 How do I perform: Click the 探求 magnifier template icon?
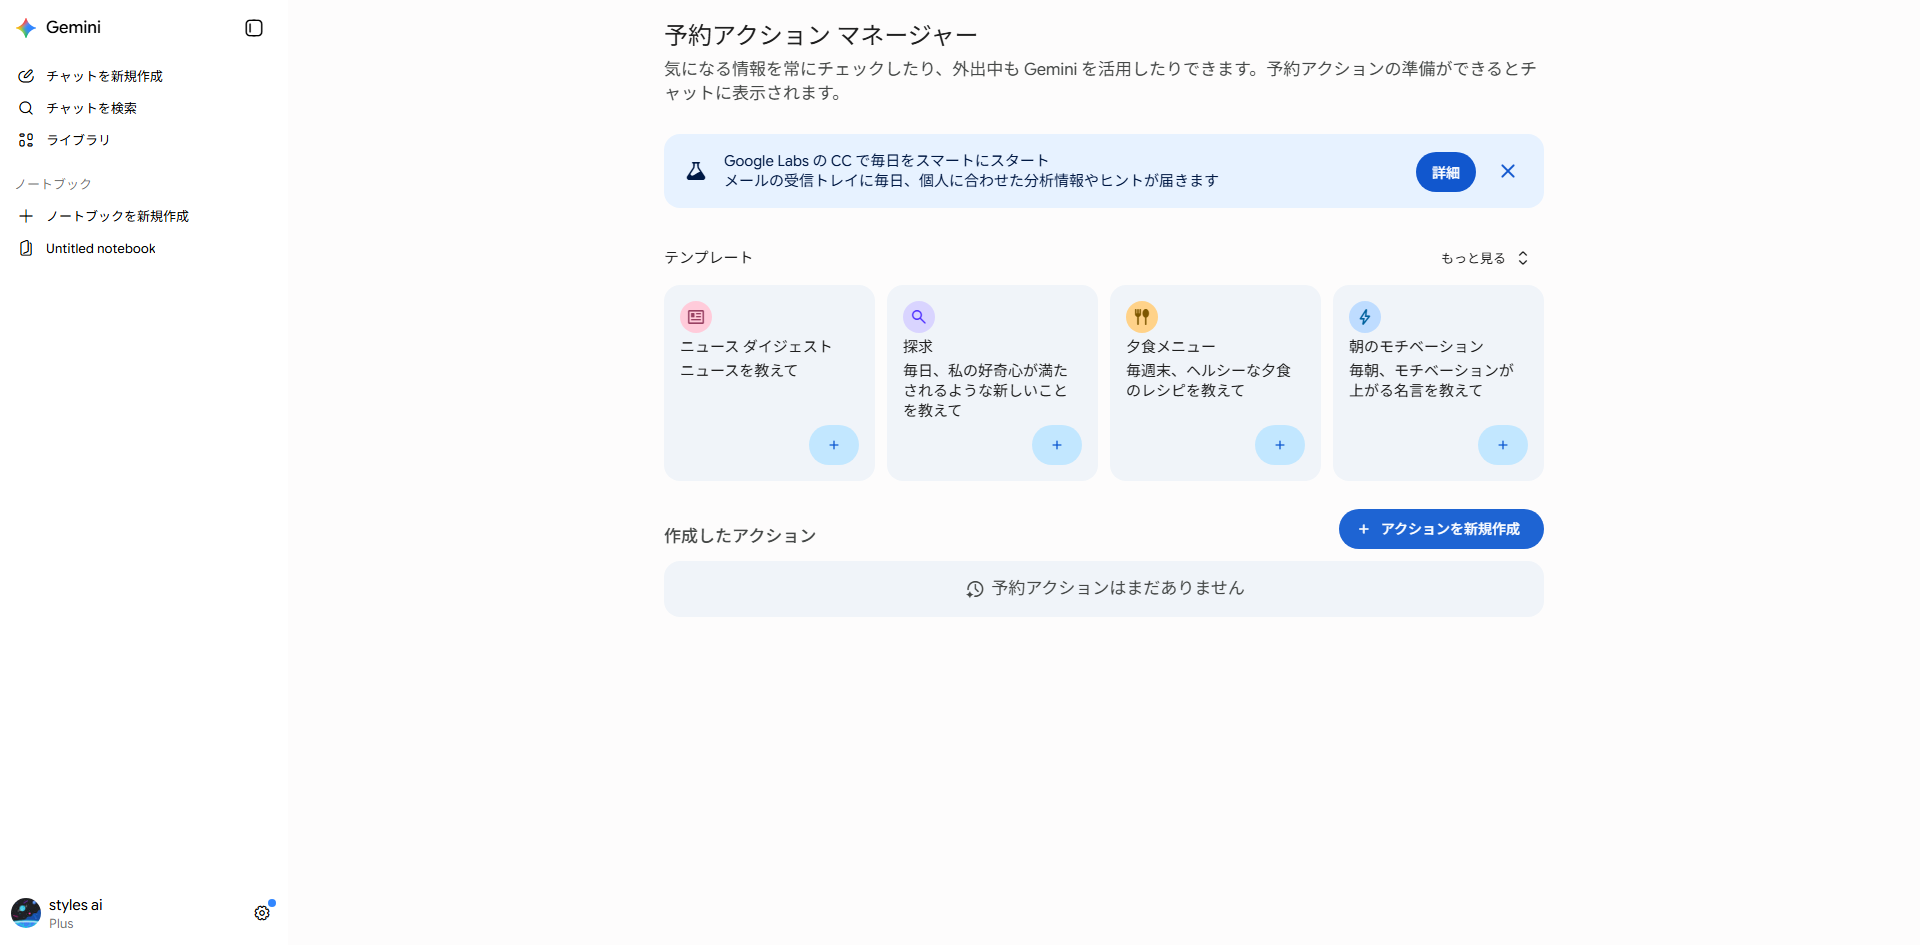point(919,317)
